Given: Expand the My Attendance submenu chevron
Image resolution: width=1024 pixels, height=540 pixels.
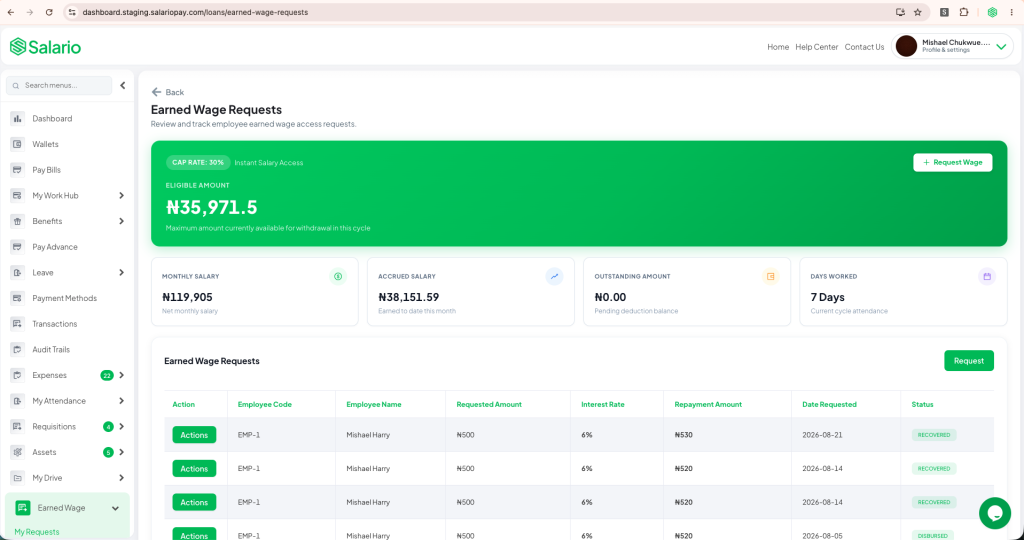Looking at the screenshot, I should point(121,401).
